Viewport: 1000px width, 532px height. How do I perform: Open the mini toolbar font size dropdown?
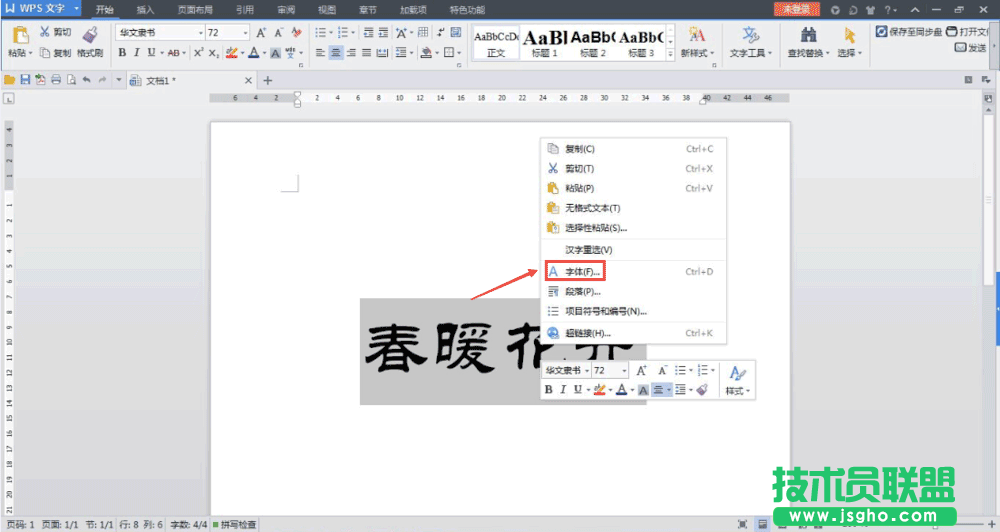pos(624,371)
